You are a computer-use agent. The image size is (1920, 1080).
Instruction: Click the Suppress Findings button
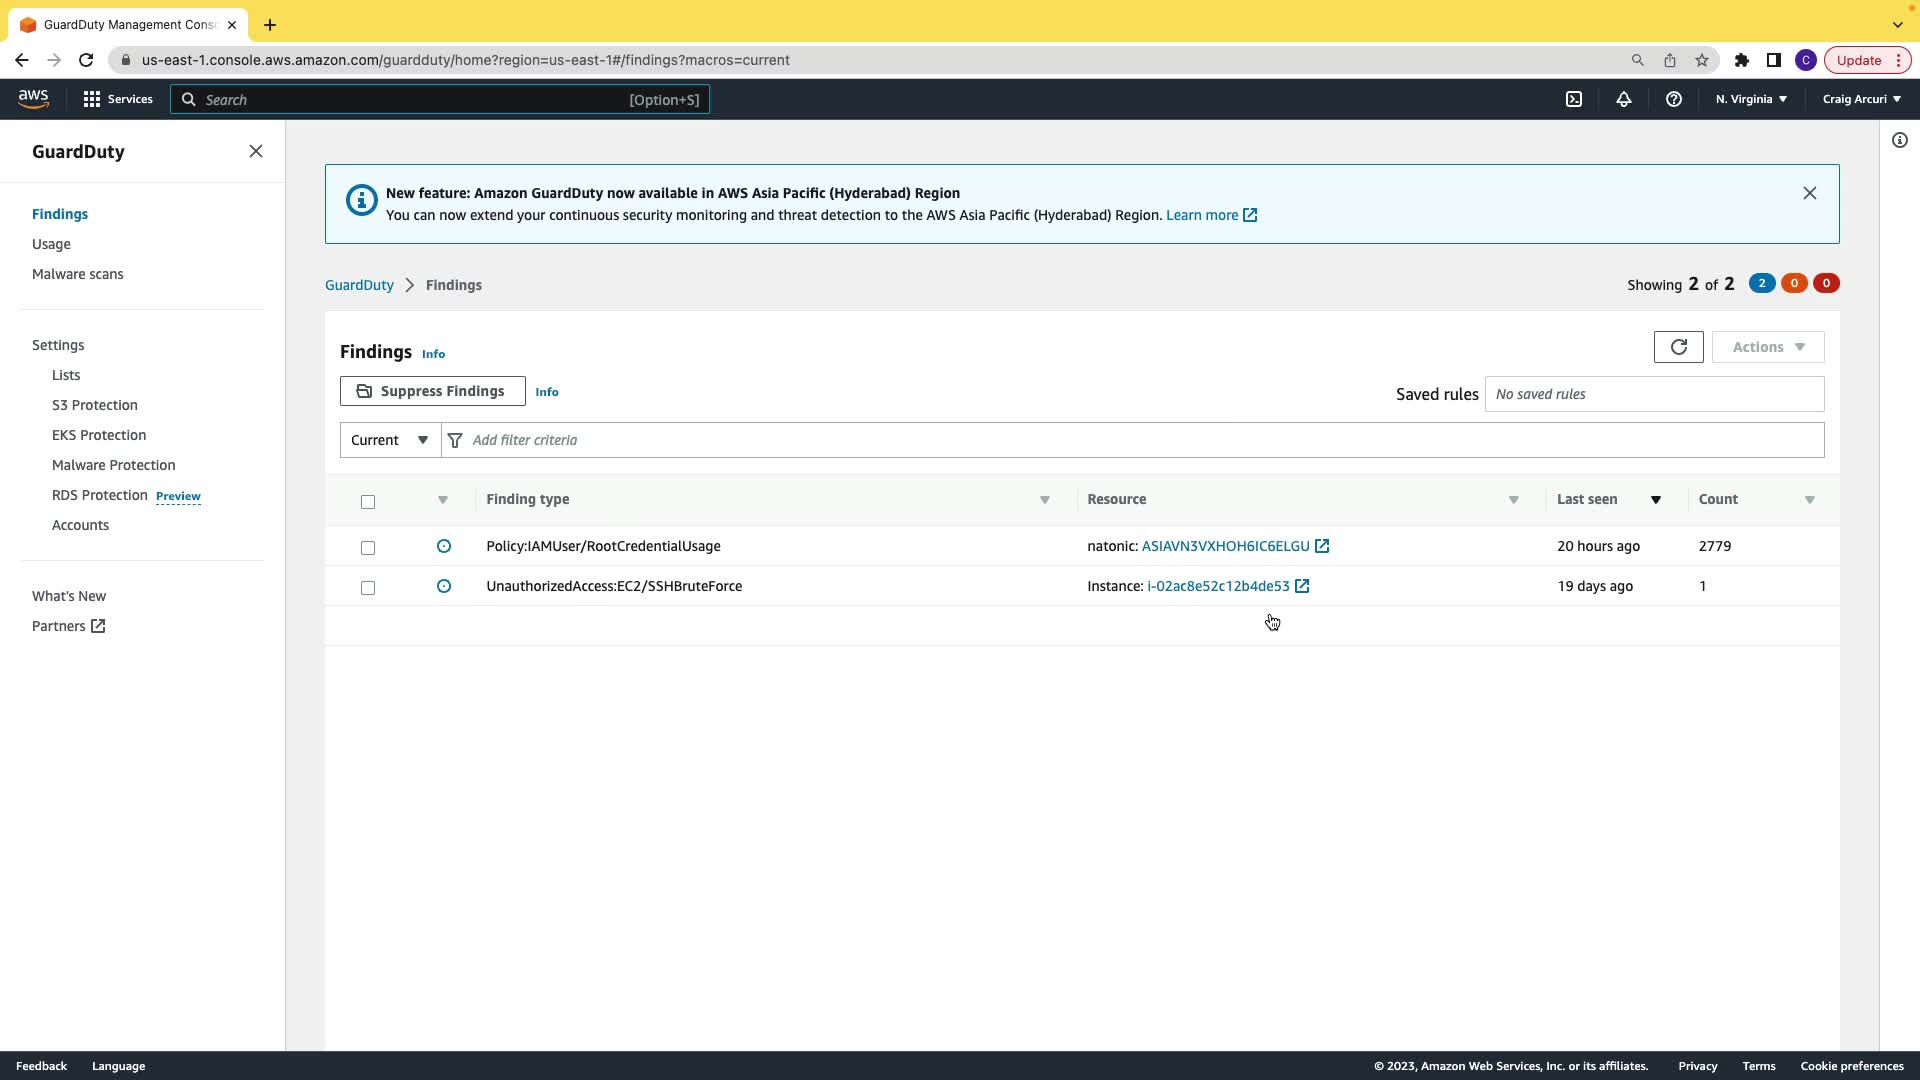click(432, 391)
